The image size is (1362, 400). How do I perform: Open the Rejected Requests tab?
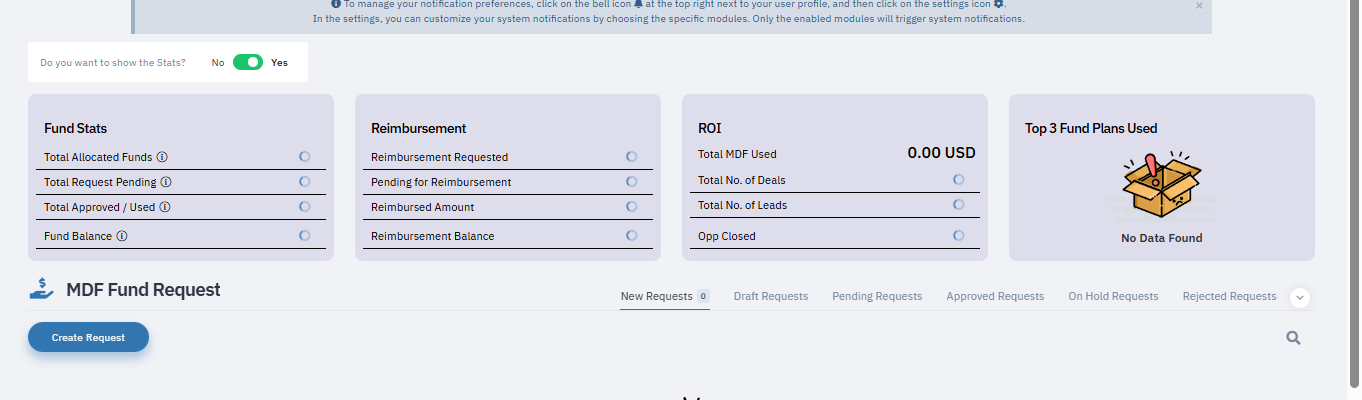coord(1229,296)
